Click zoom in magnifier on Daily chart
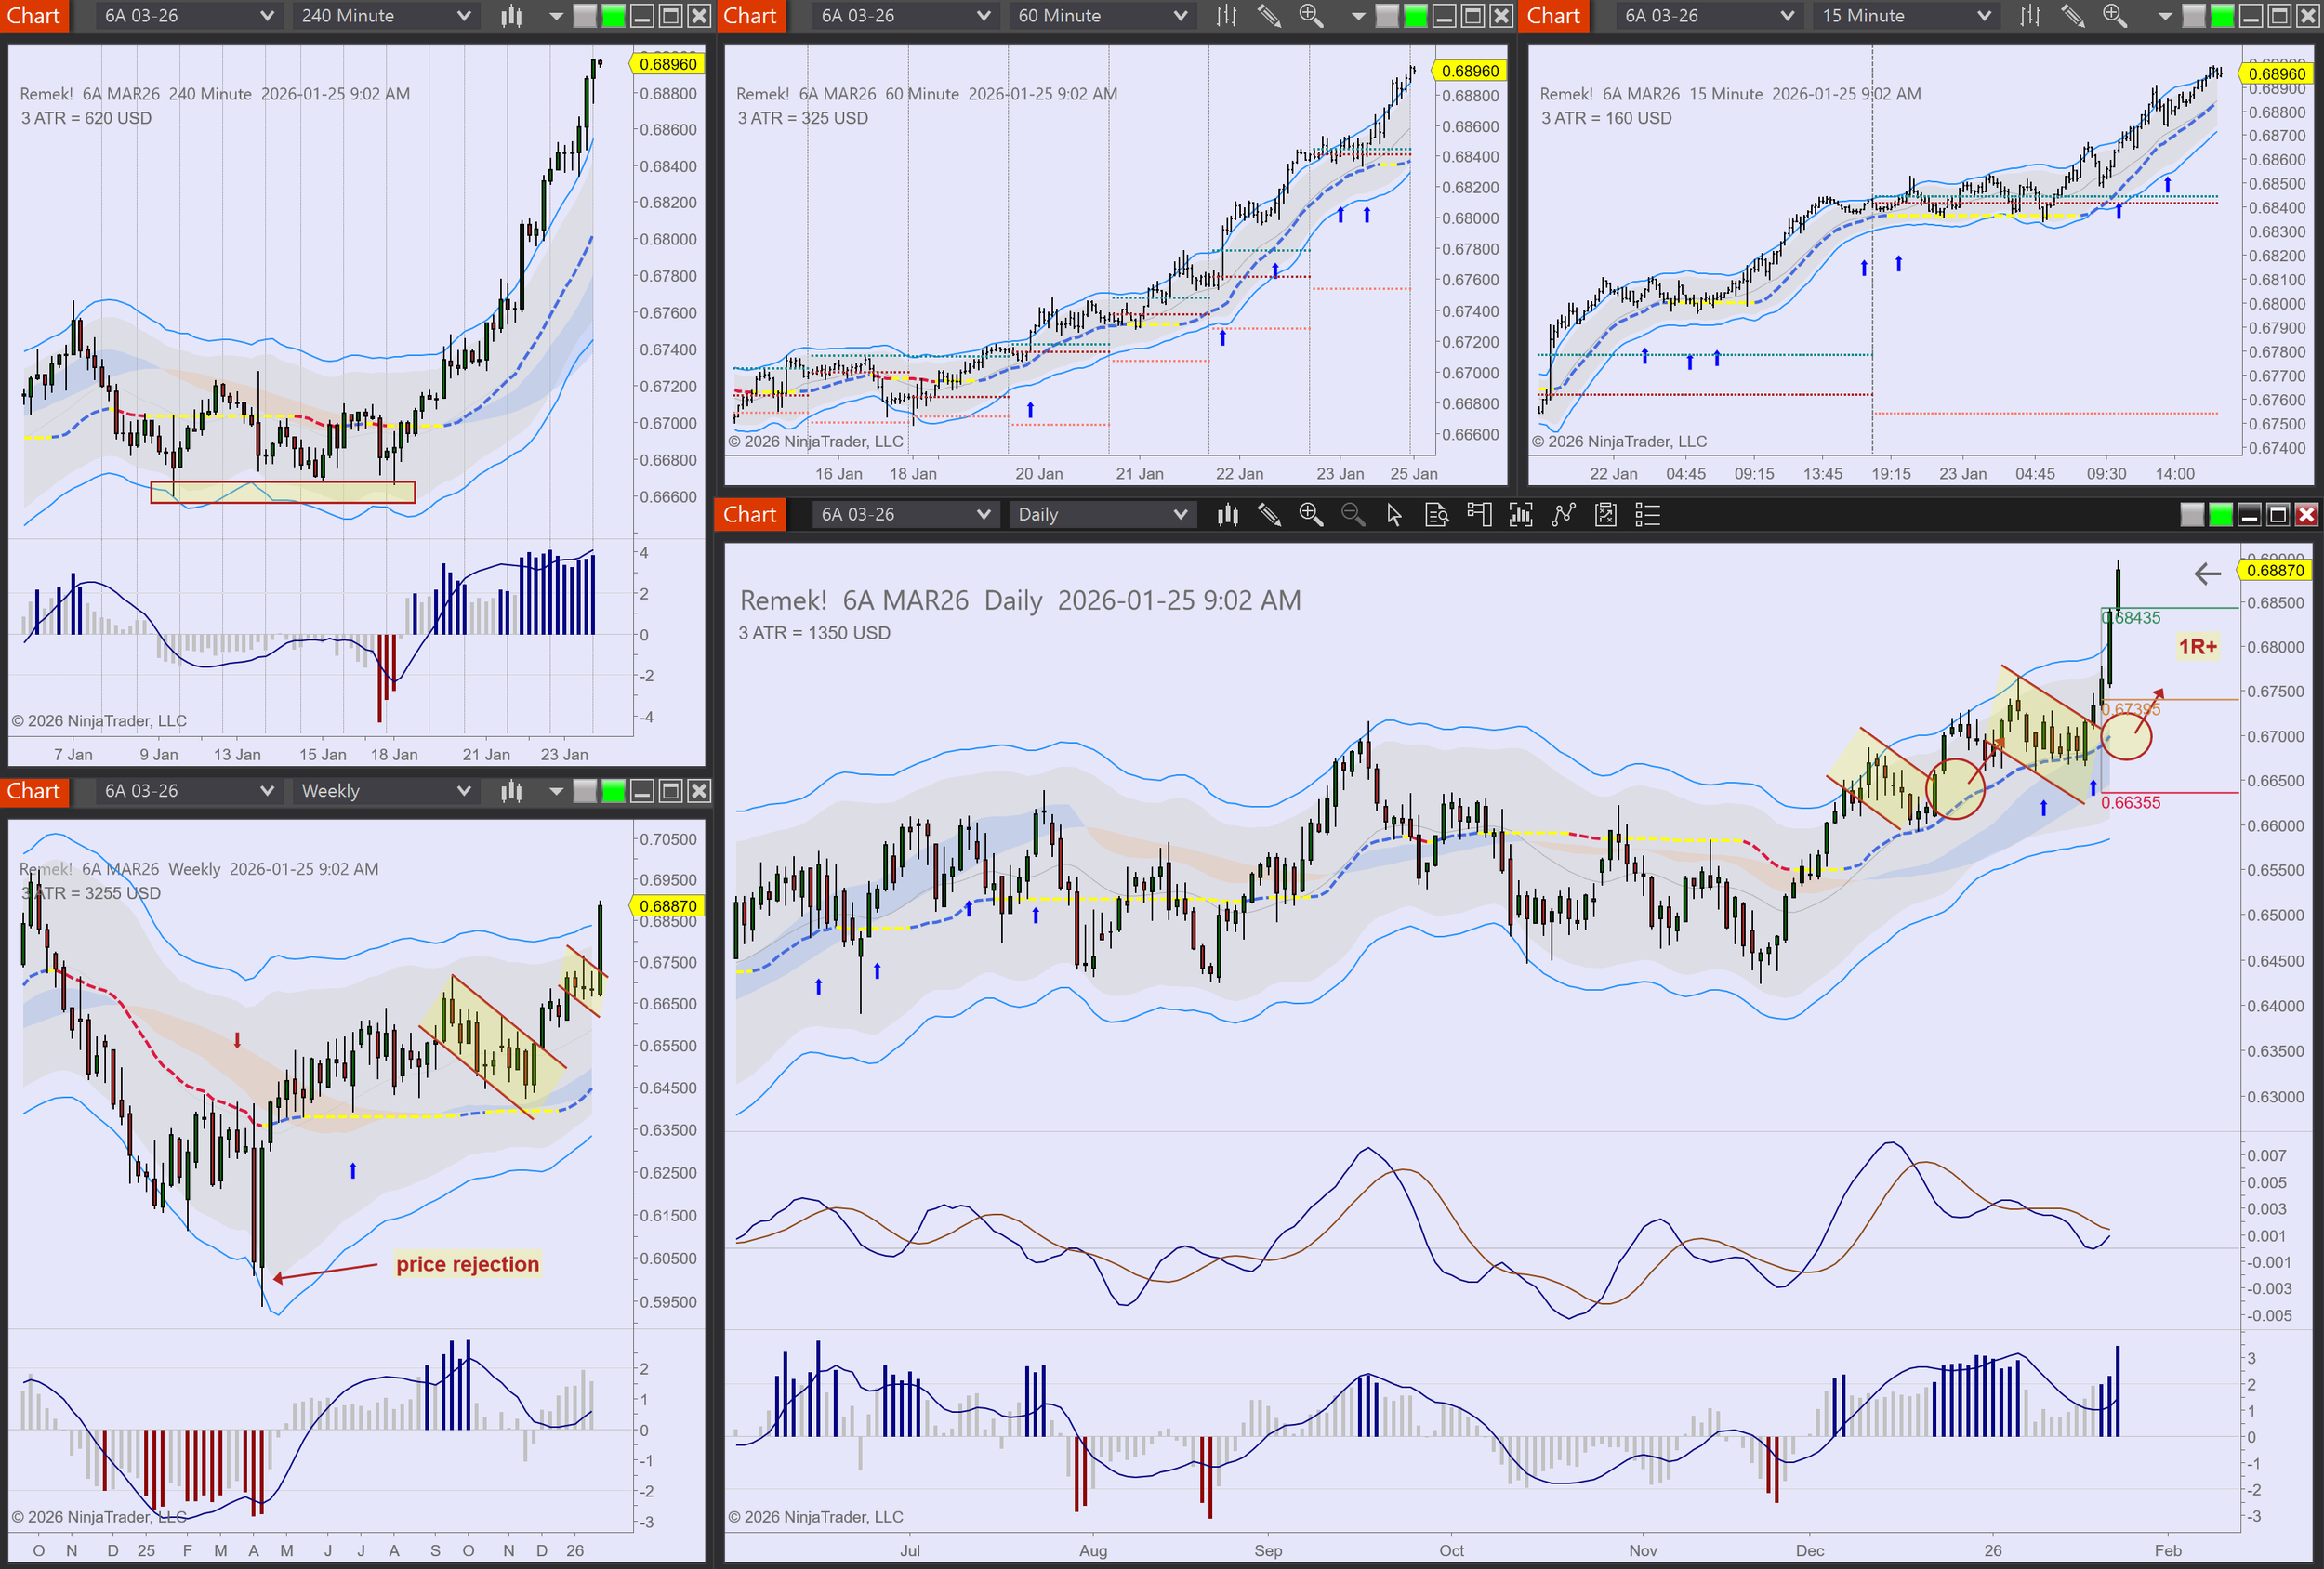Viewport: 2324px width, 1569px height. (x=1310, y=515)
